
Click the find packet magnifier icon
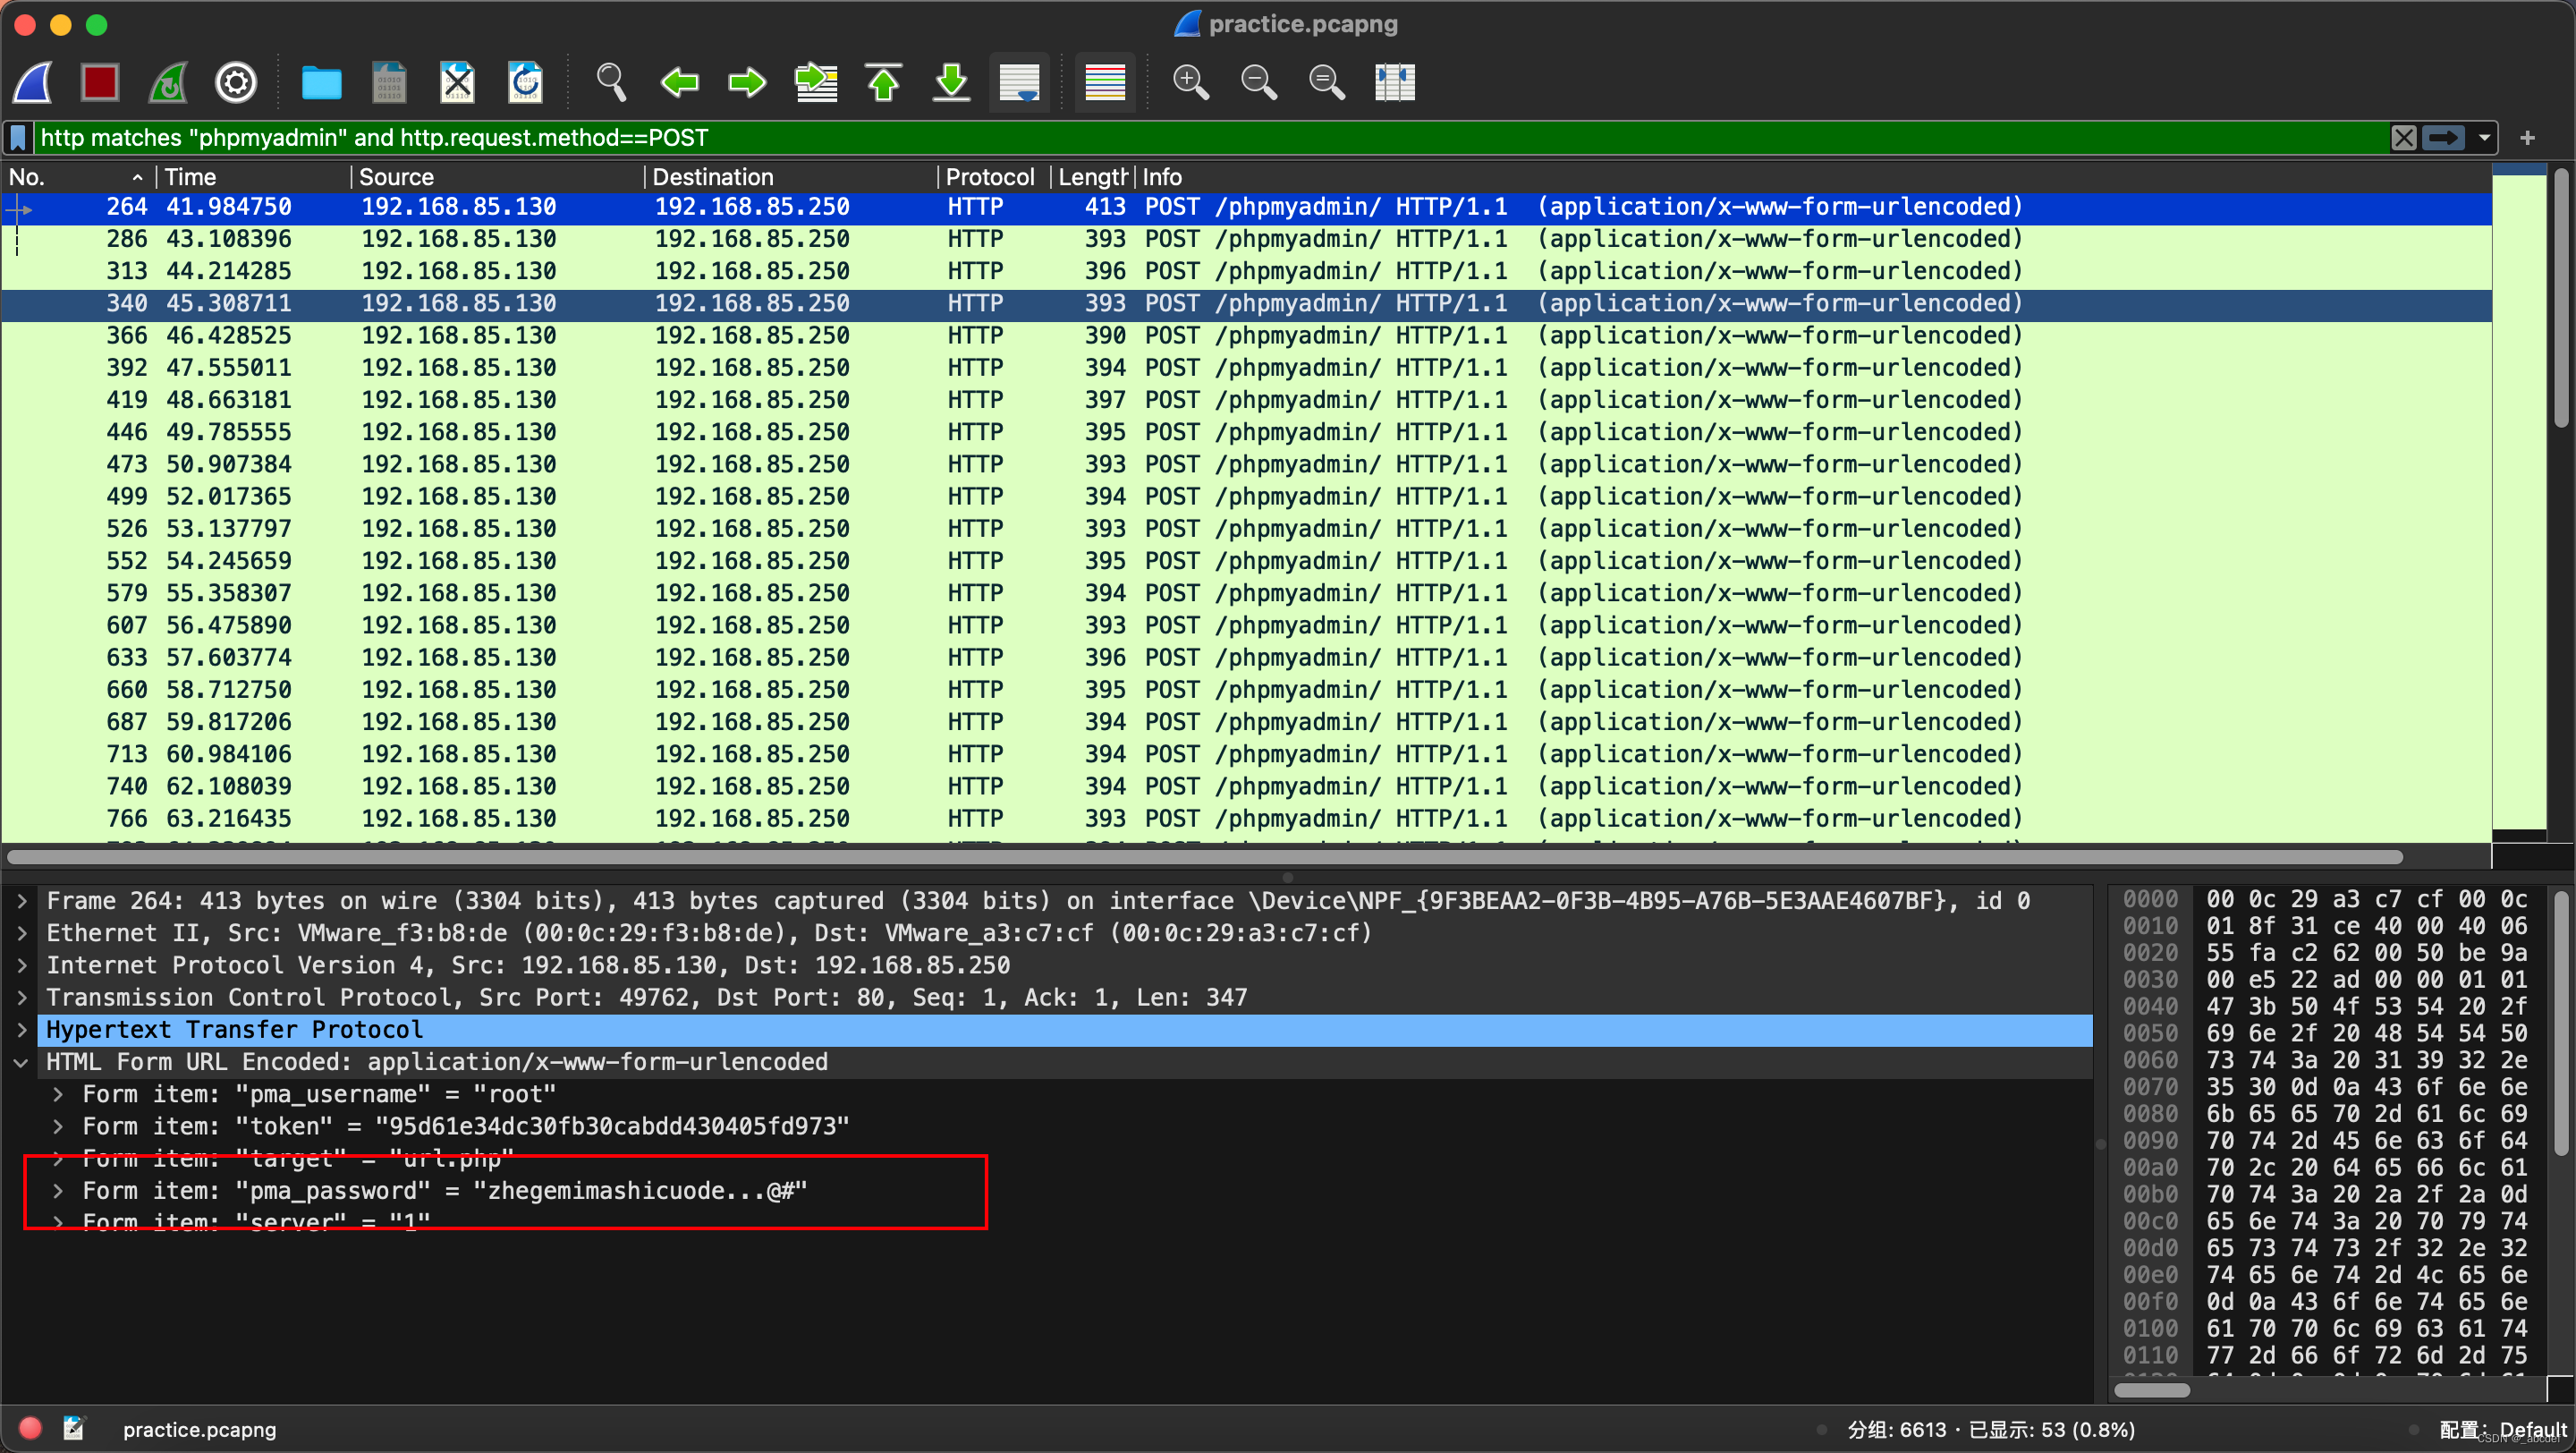tap(610, 82)
